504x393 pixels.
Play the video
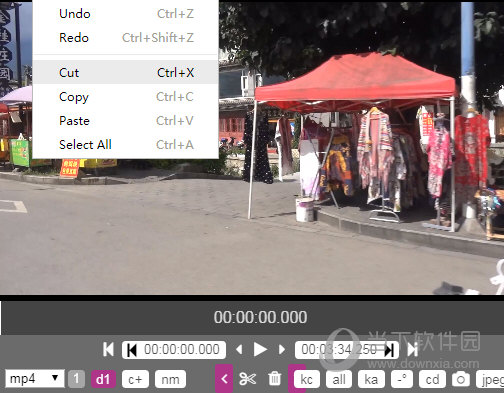260,350
